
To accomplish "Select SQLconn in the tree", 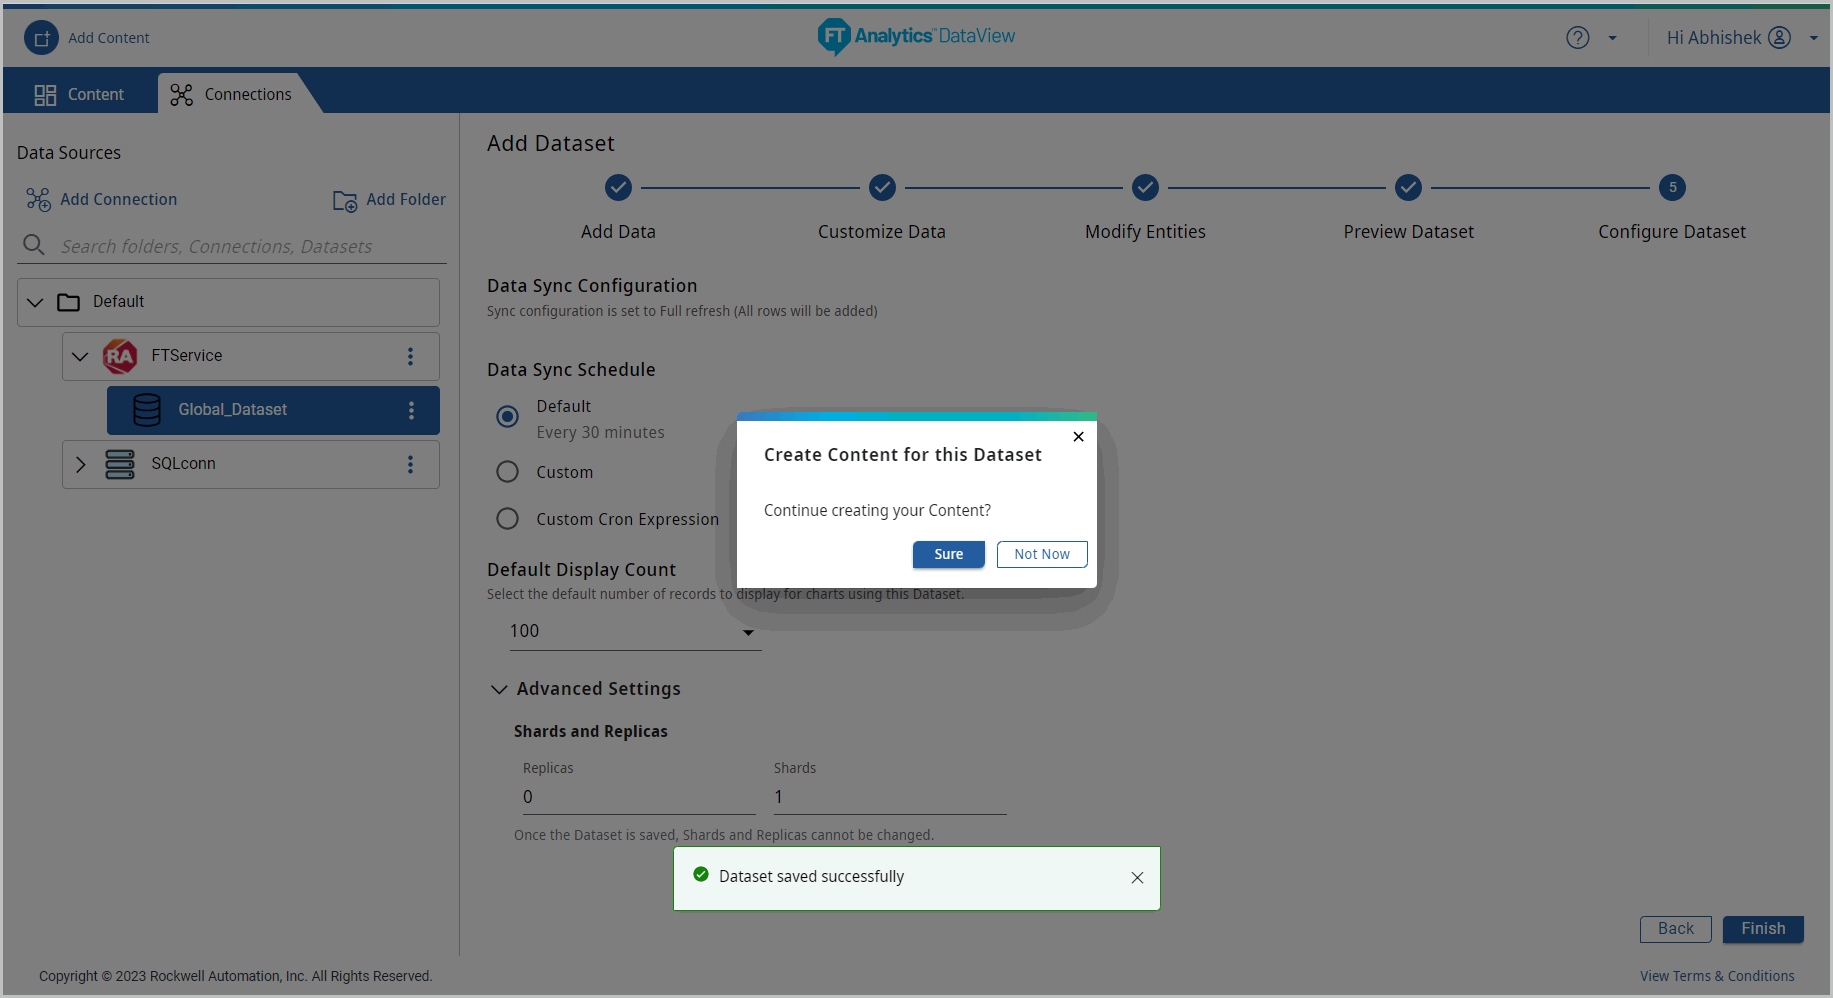I will tap(251, 464).
